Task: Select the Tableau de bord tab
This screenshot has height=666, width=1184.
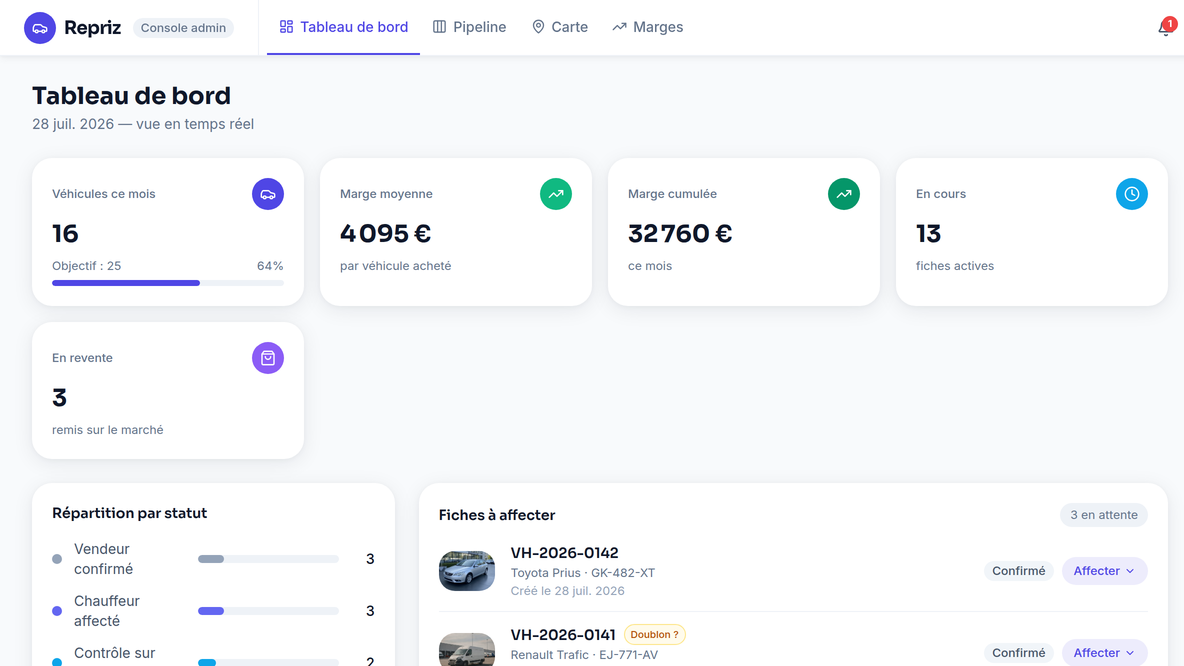Action: [344, 27]
